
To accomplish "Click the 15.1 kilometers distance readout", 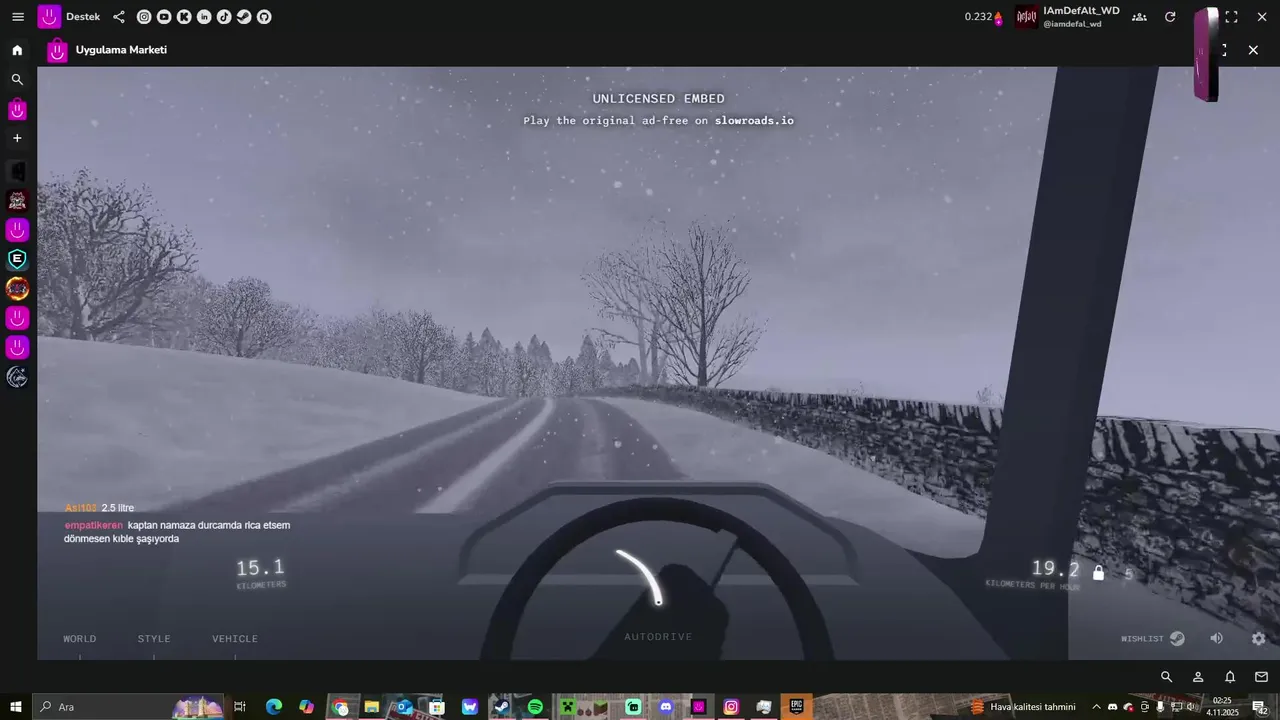I will tap(260, 568).
